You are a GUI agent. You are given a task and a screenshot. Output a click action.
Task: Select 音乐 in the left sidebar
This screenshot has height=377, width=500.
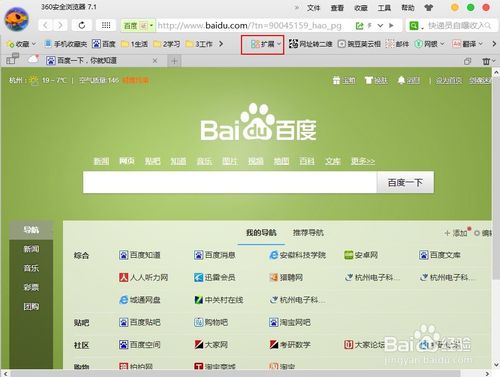pyautogui.click(x=31, y=268)
